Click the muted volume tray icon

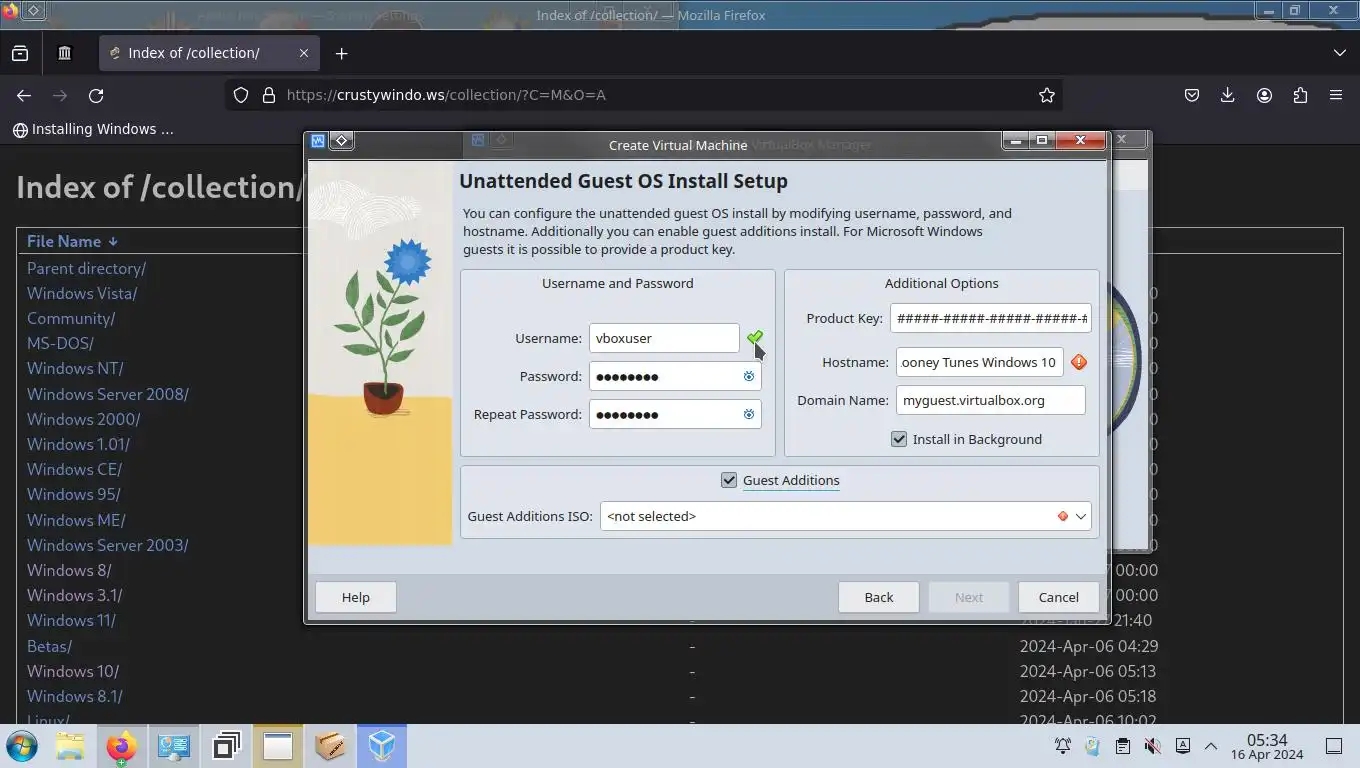[x=1152, y=746]
